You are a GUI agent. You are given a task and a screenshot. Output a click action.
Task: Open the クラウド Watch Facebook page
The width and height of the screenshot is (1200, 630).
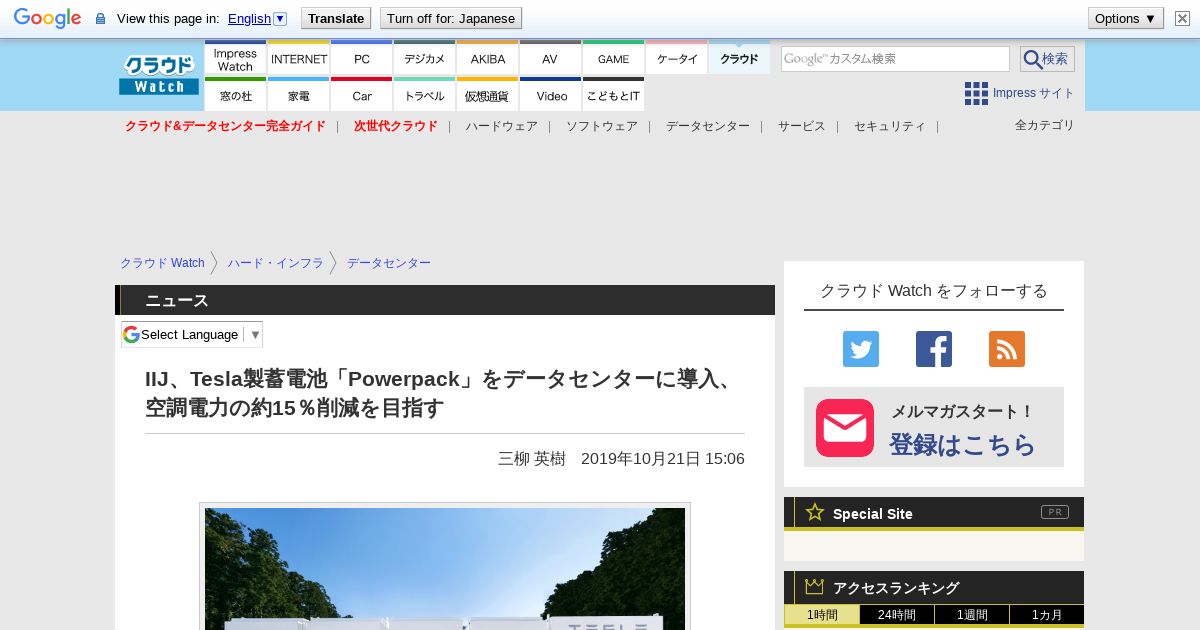point(934,349)
